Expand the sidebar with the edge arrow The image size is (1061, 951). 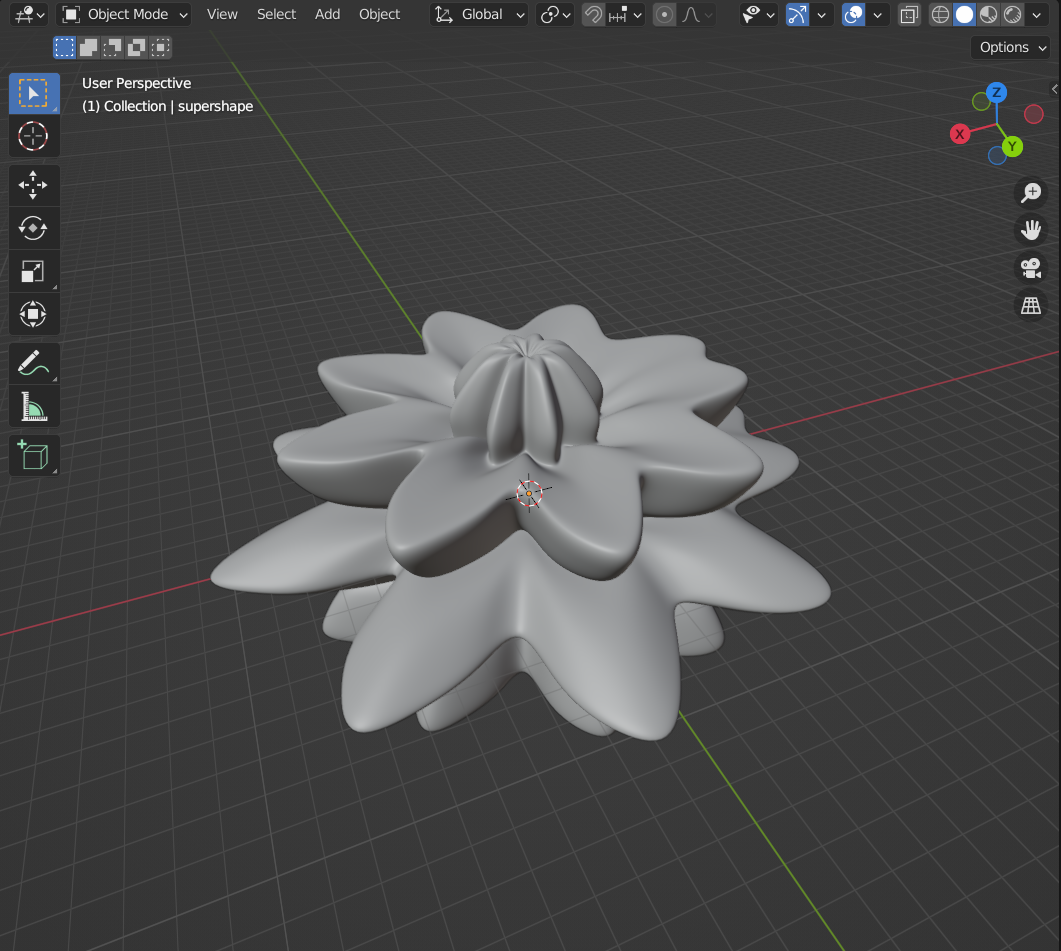[1055, 89]
